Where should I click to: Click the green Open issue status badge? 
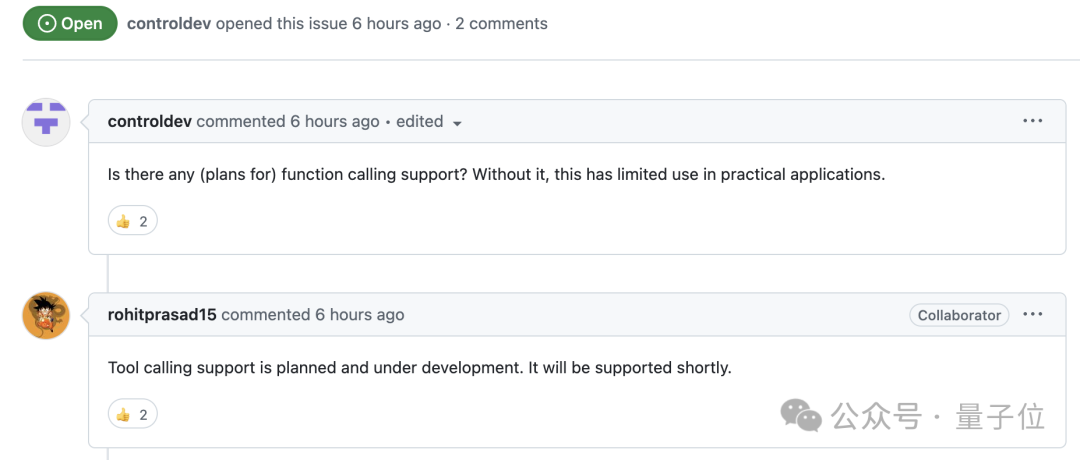[70, 23]
